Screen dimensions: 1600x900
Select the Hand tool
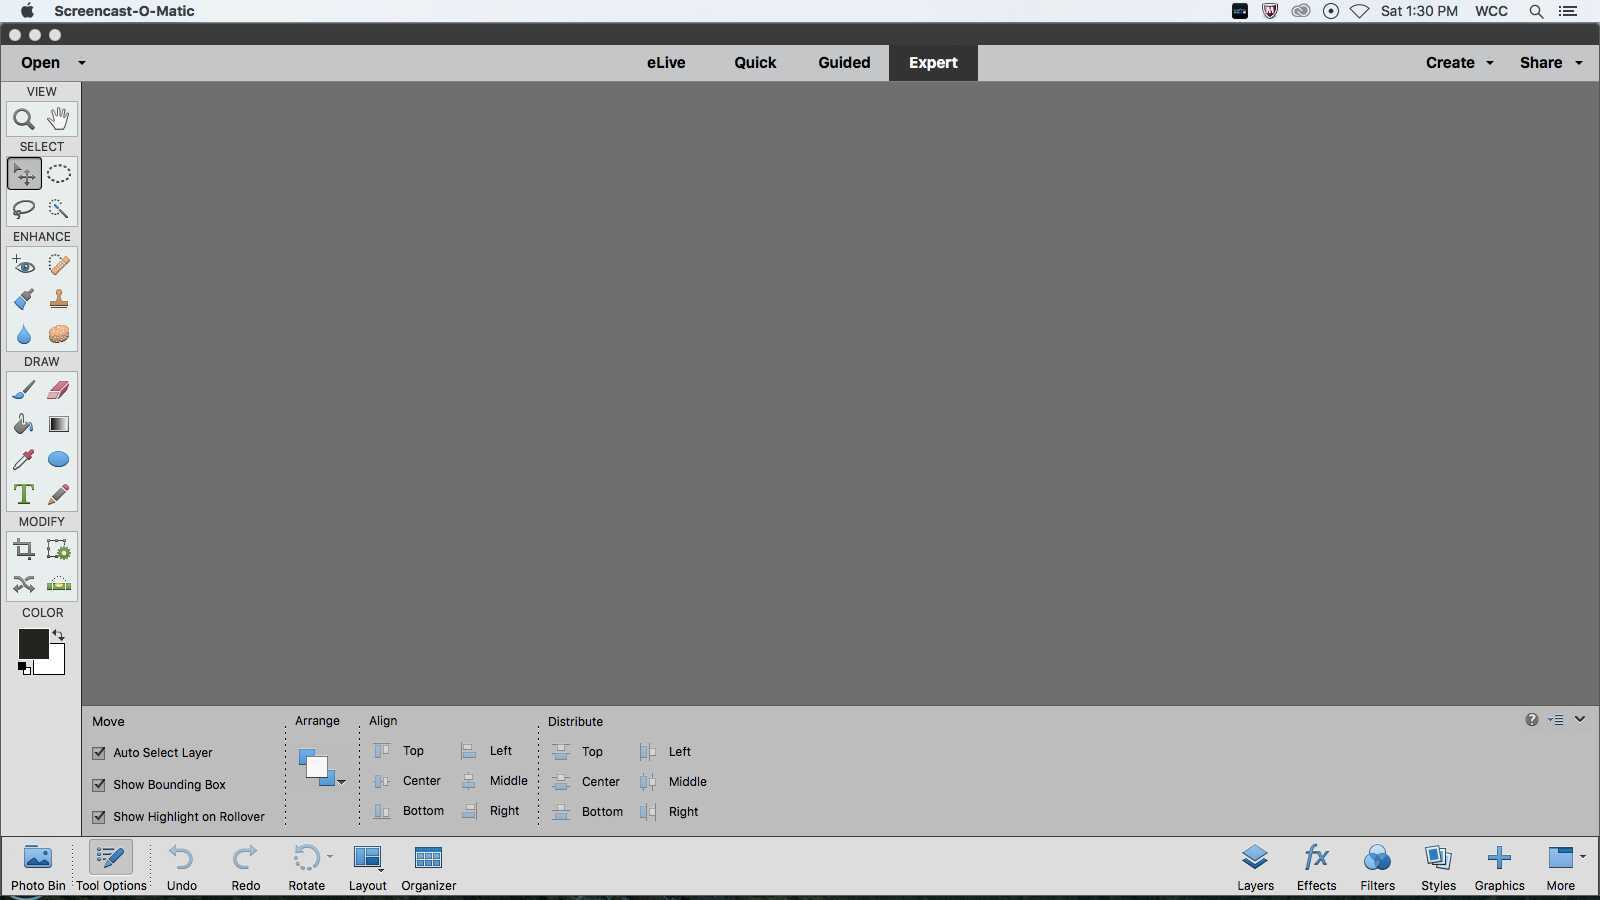59,120
